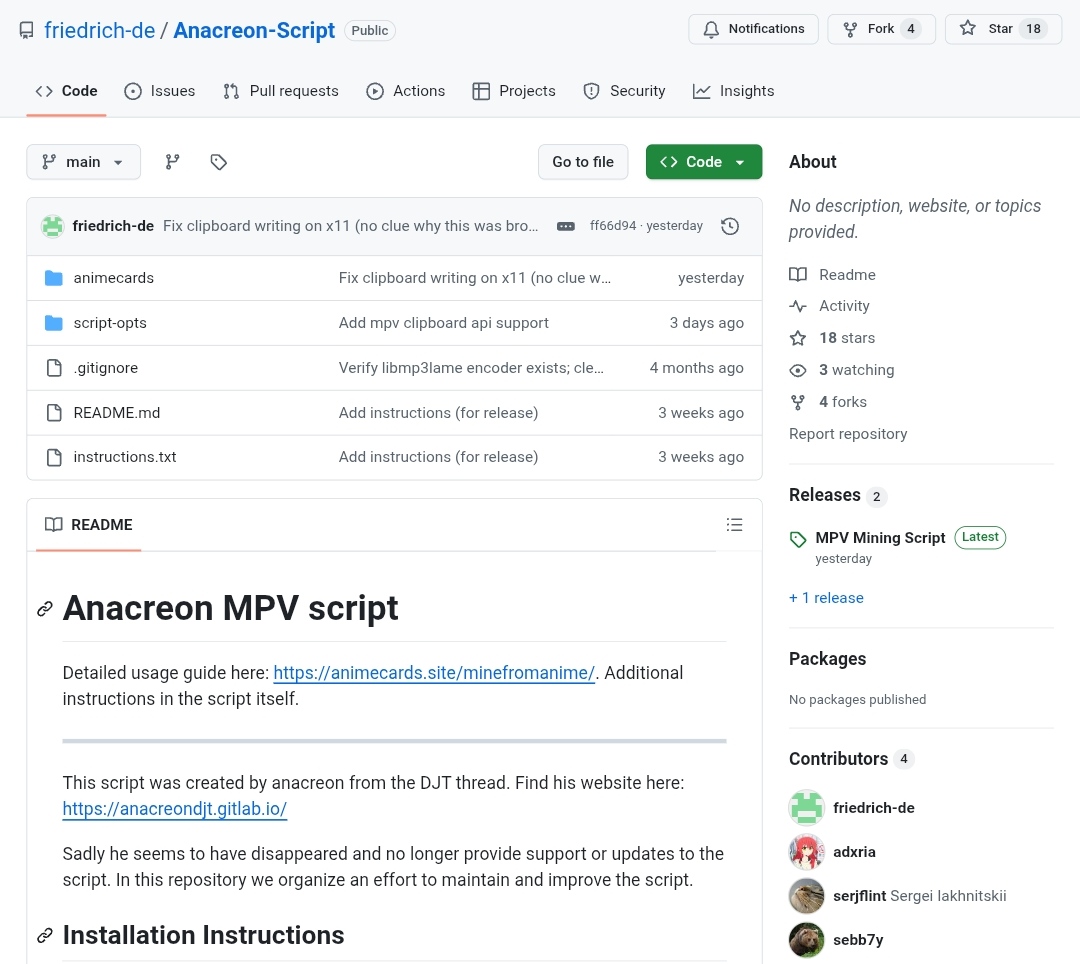Viewport: 1080px width, 964px height.
Task: Open MPV Mining Script release
Action: coord(880,538)
